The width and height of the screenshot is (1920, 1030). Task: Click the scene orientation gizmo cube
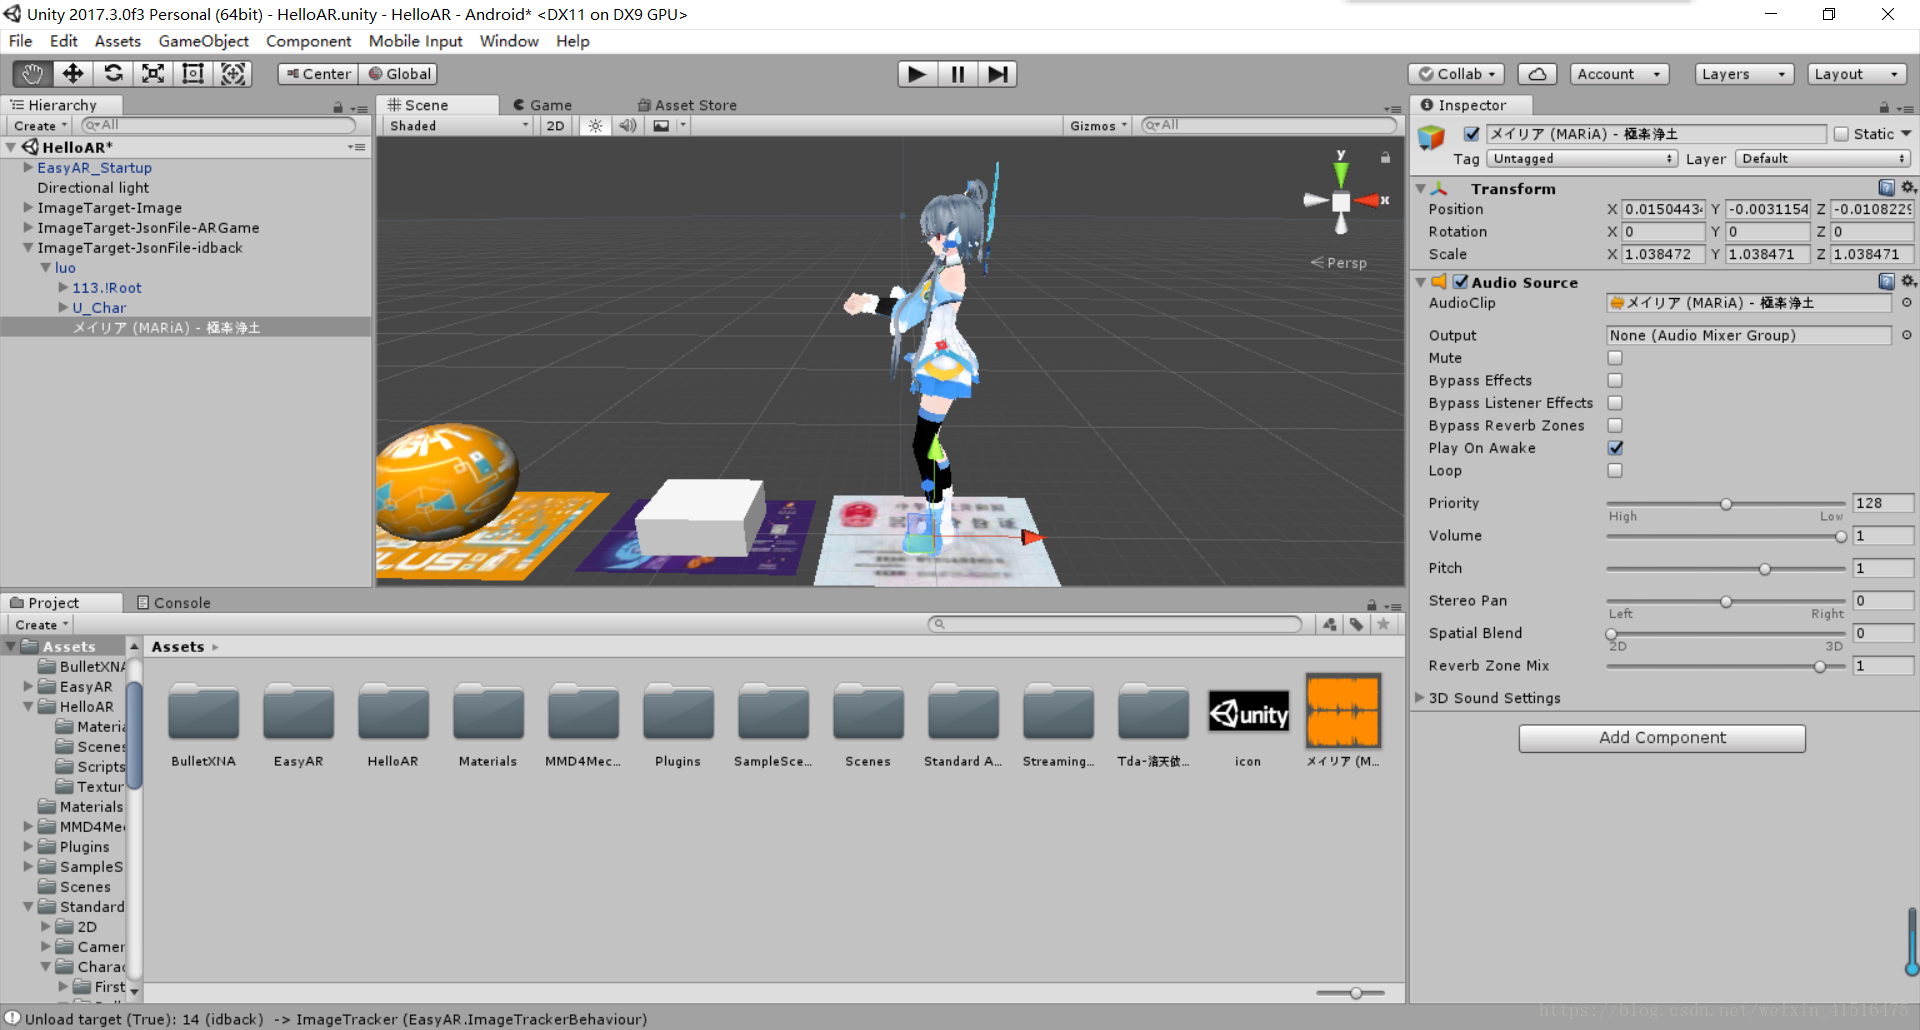(1341, 201)
